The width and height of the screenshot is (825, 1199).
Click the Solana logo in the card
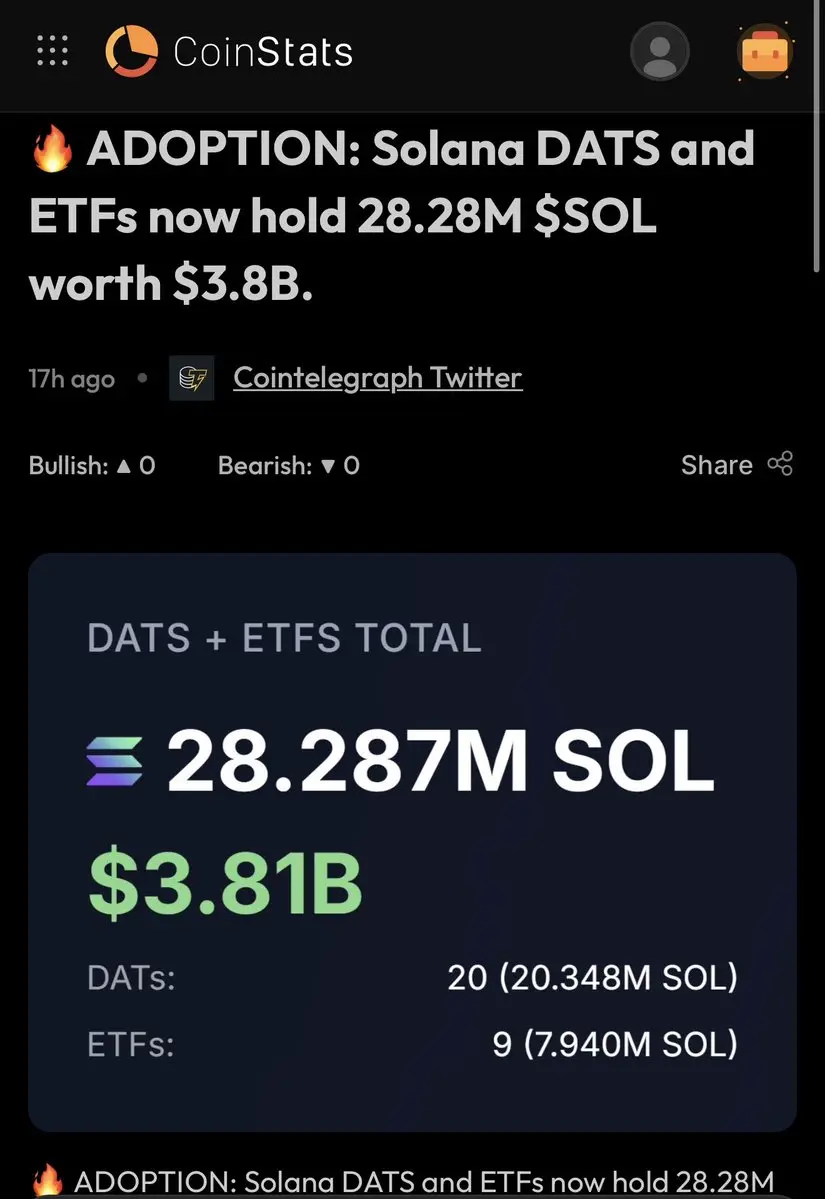(x=116, y=765)
